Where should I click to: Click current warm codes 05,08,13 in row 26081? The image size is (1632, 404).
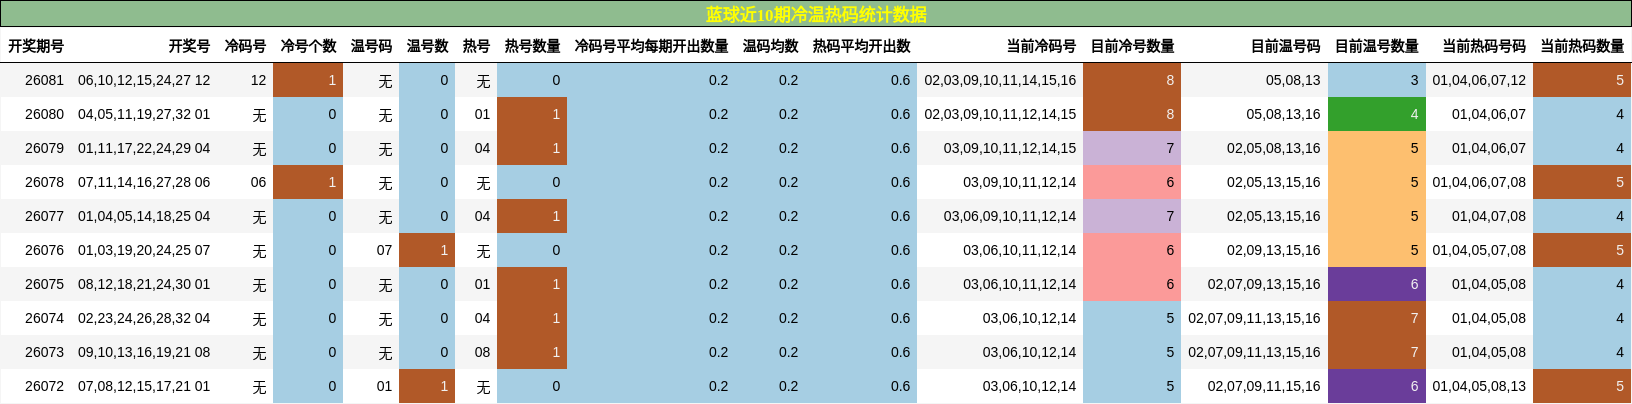coord(1293,80)
